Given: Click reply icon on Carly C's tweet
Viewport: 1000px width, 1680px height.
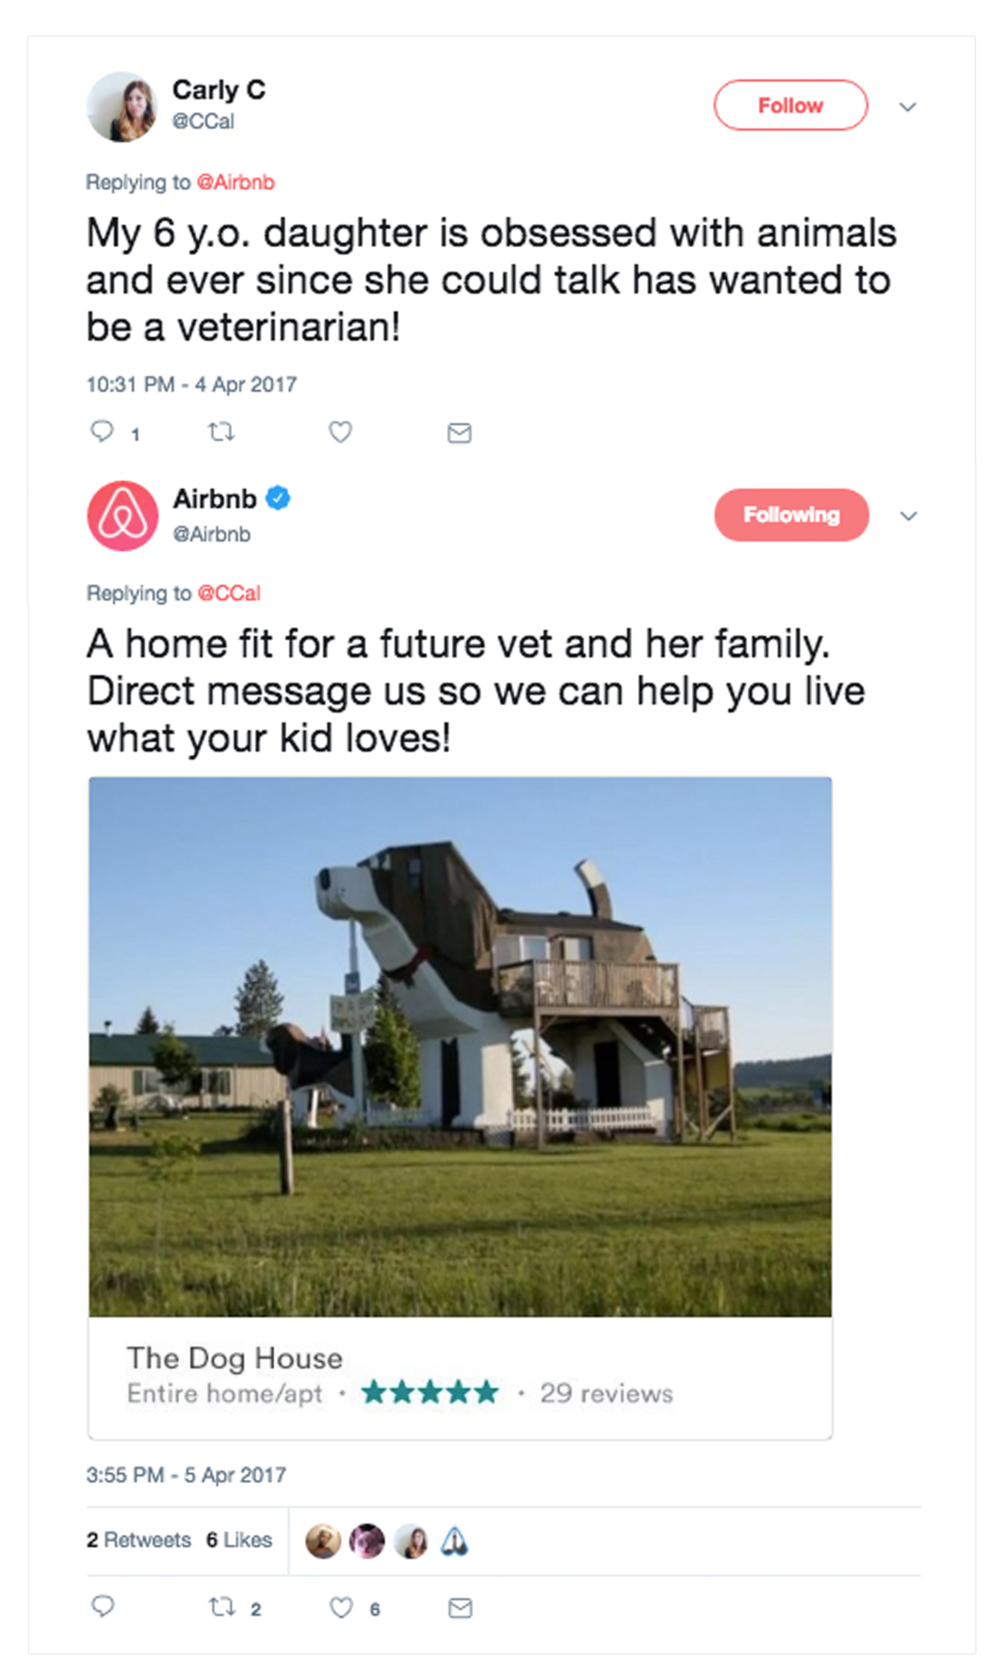Looking at the screenshot, I should tap(102, 432).
